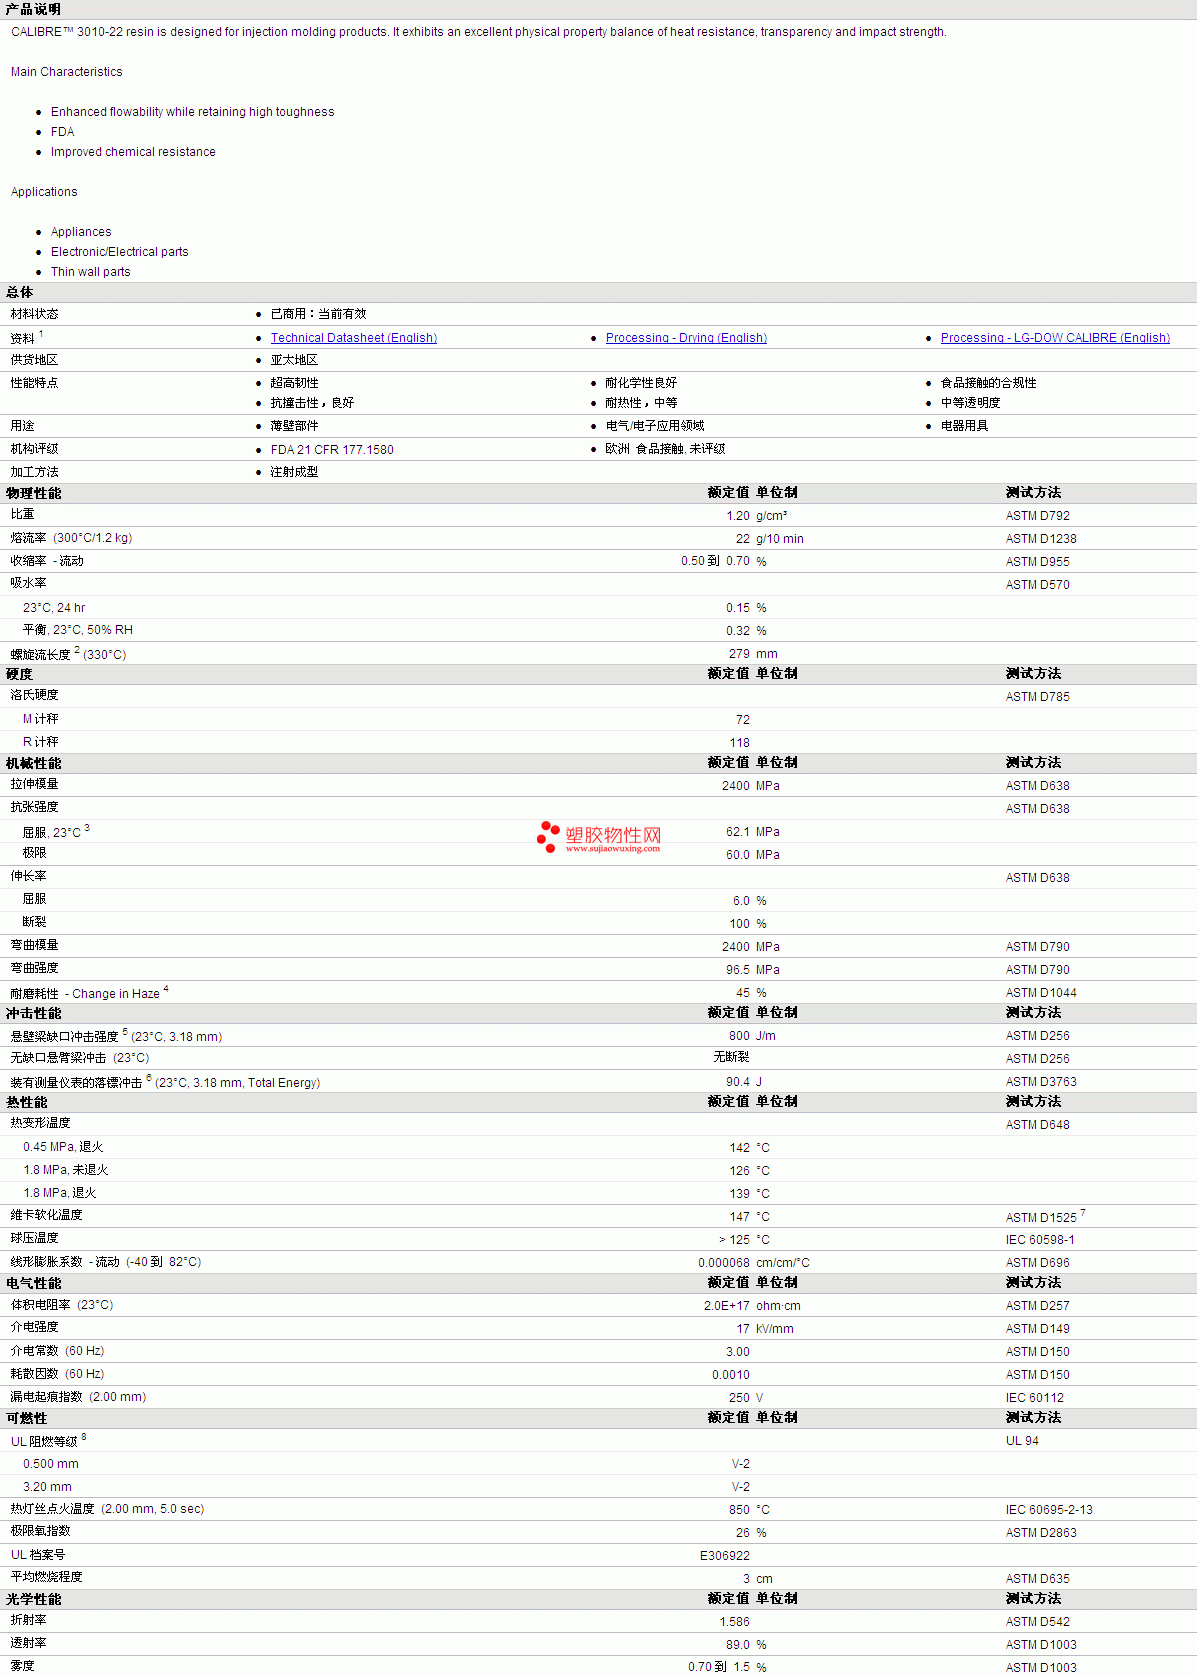
Task: Click 可燃性 section header
Action: [27, 1419]
